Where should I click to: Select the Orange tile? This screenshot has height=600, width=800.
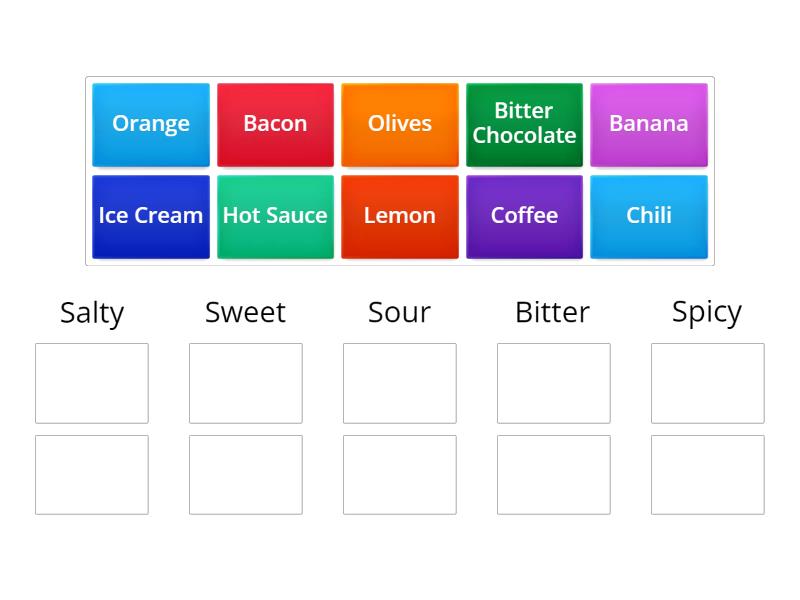tap(150, 124)
